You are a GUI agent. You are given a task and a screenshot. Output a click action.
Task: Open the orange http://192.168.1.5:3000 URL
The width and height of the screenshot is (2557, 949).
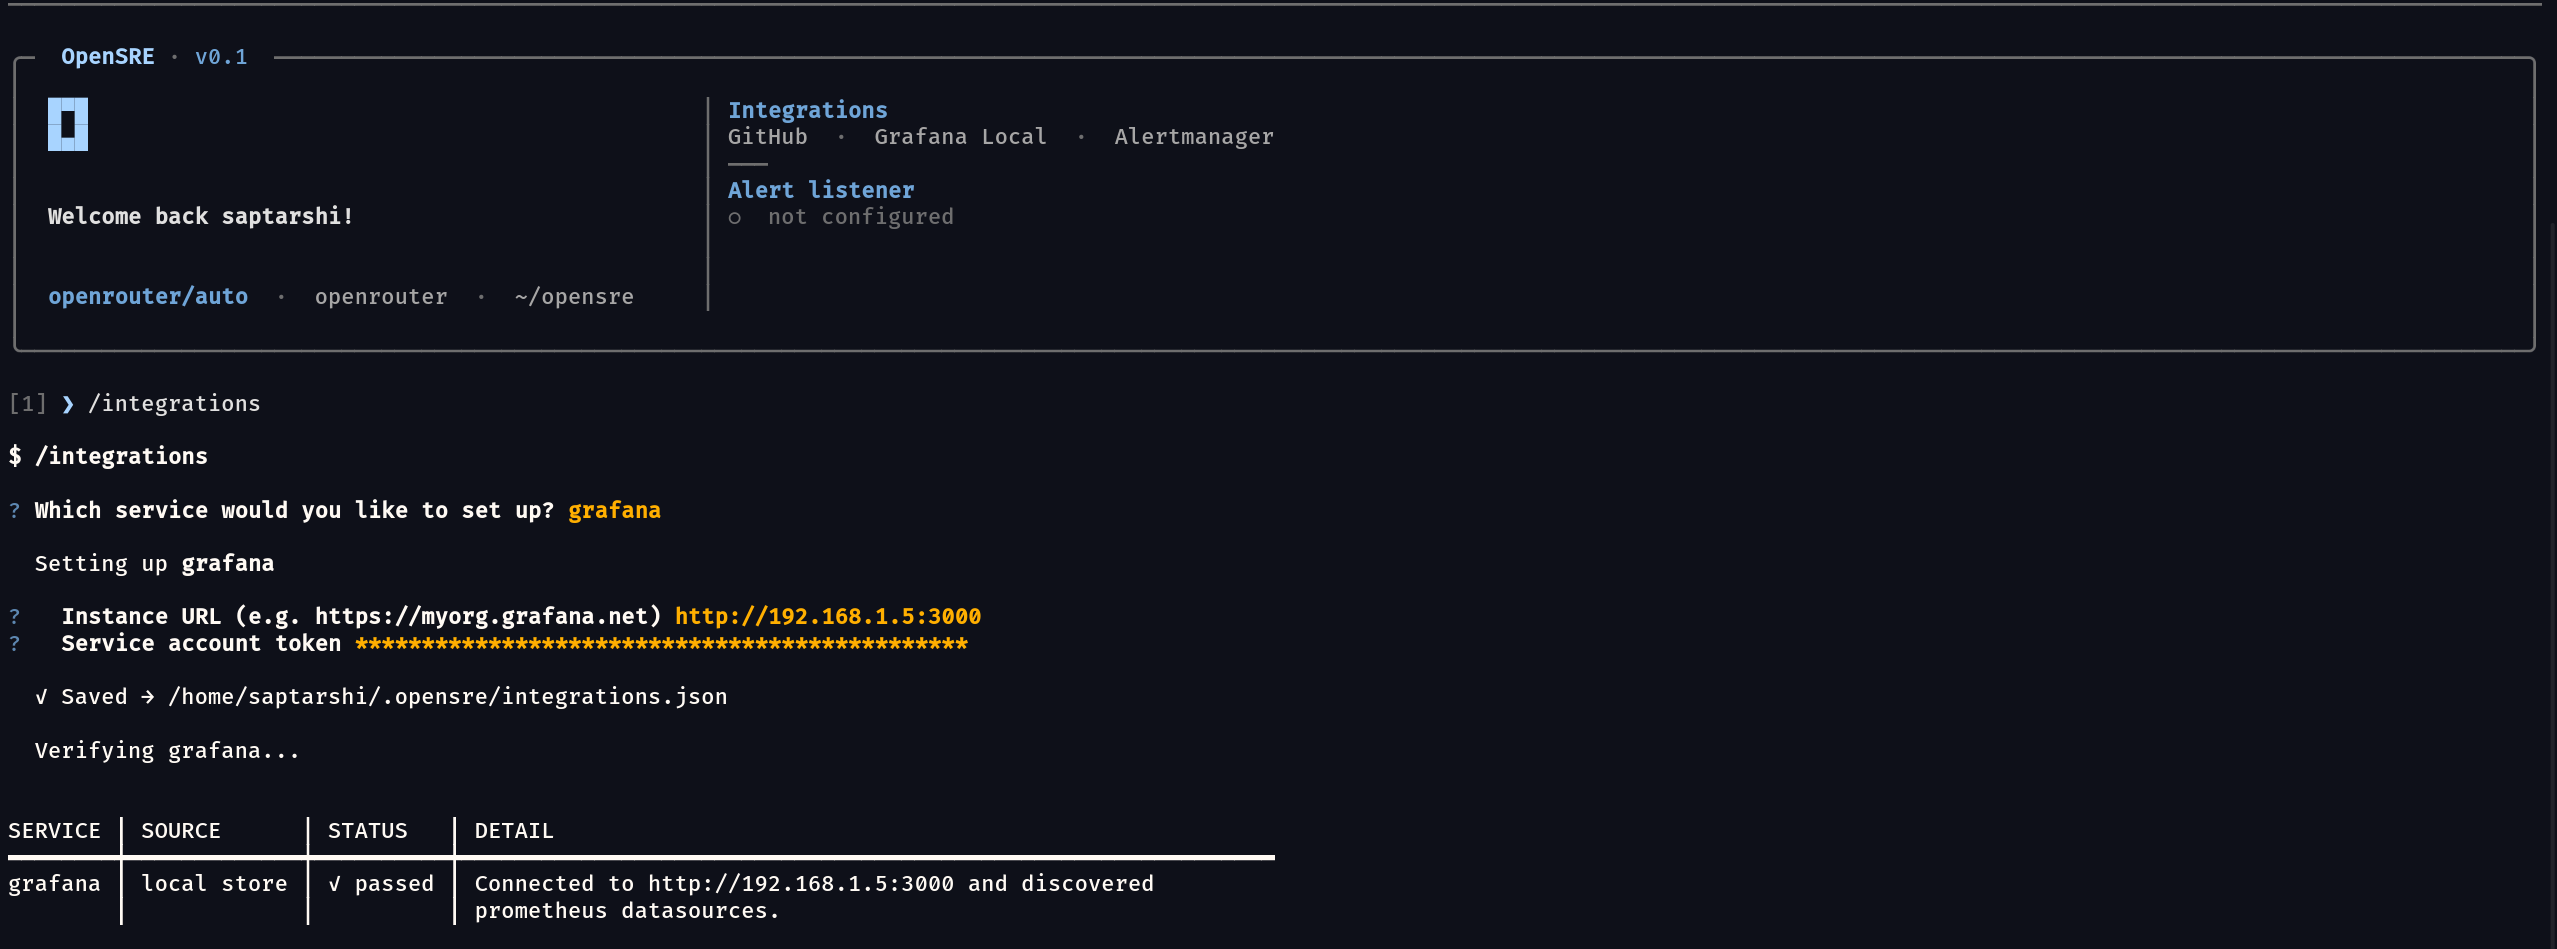click(x=828, y=617)
